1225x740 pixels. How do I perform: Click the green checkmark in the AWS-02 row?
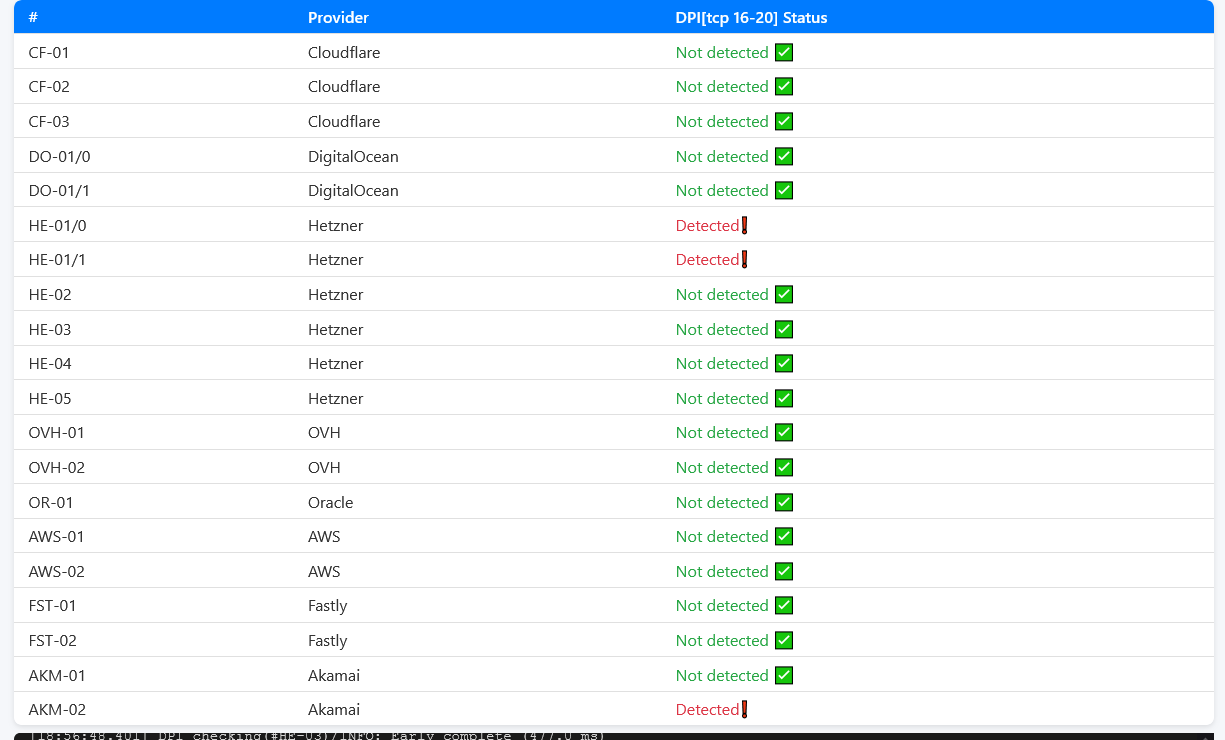point(784,572)
